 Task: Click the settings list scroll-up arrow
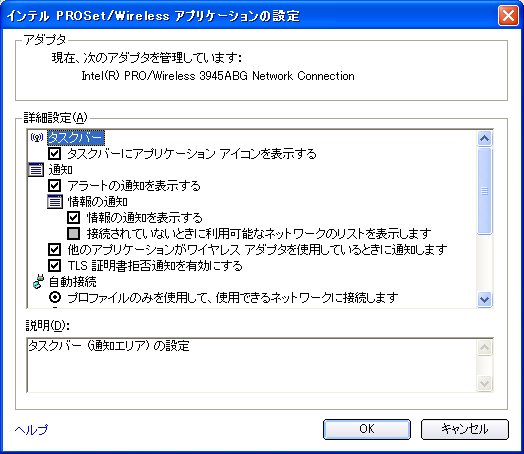click(485, 138)
